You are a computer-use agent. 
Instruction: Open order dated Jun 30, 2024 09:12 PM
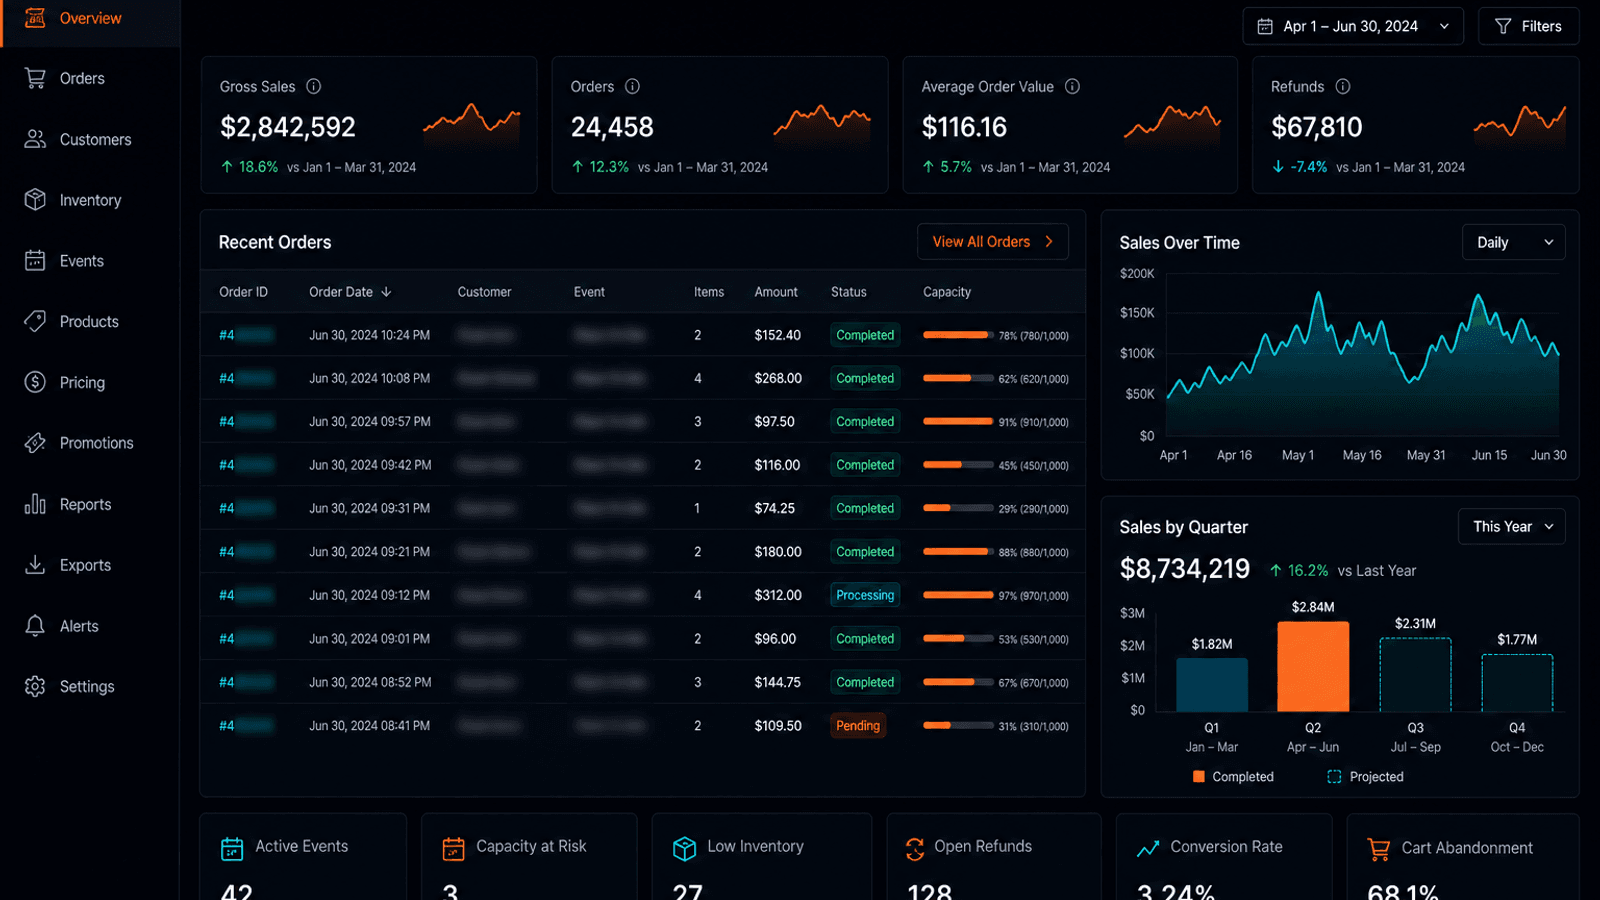[643, 595]
